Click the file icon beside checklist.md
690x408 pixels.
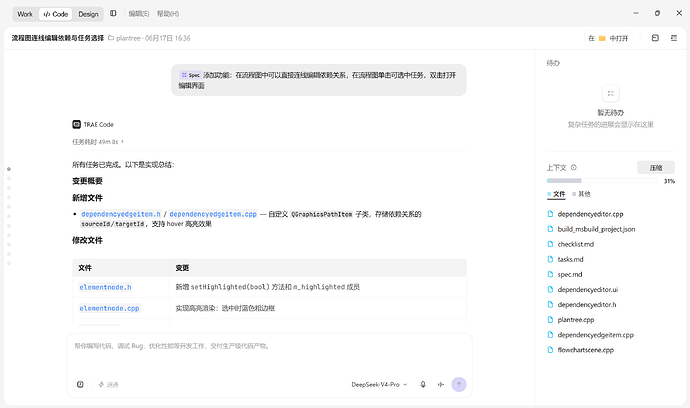[x=550, y=244]
